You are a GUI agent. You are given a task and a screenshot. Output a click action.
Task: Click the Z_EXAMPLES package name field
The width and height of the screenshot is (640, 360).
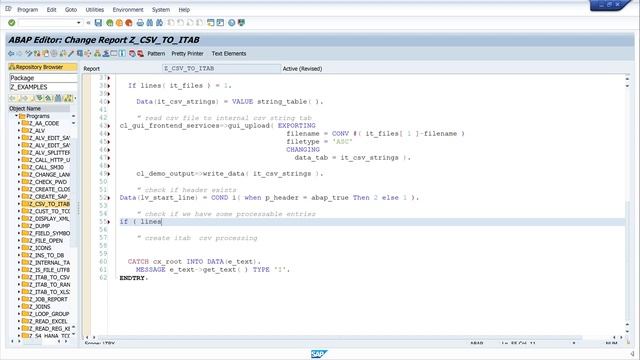pos(43,87)
